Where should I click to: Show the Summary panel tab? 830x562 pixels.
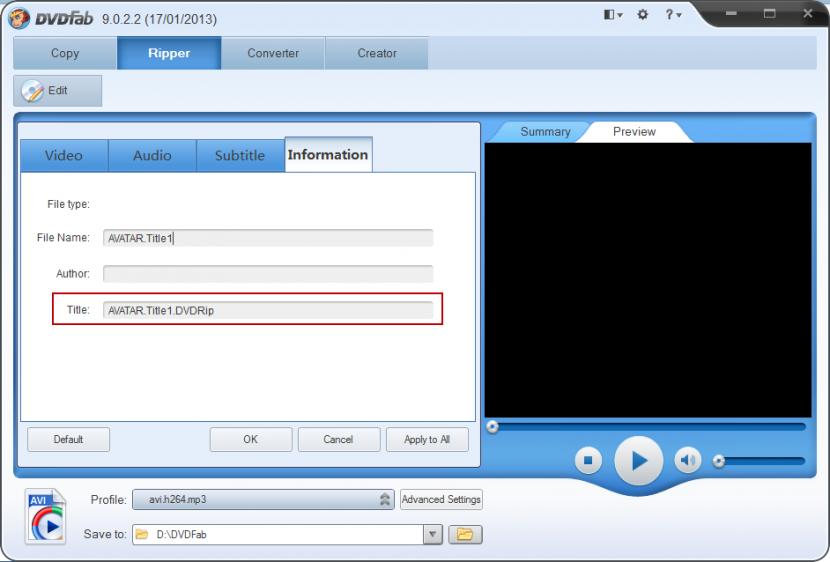545,132
